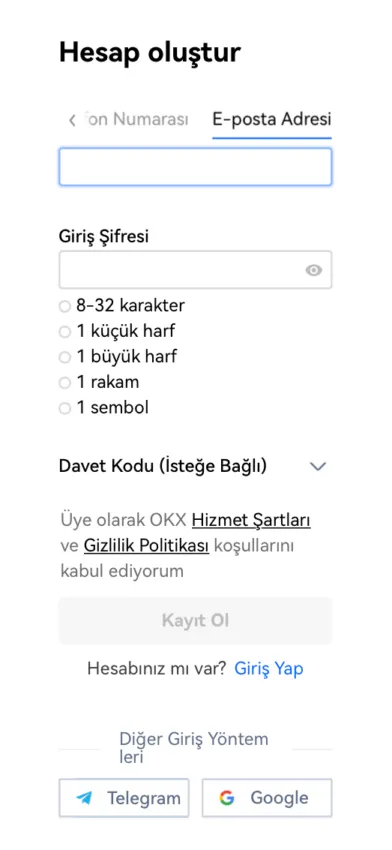Viewport: 392px width, 850px height.
Task: Focus the email address input field
Action: [195, 167]
